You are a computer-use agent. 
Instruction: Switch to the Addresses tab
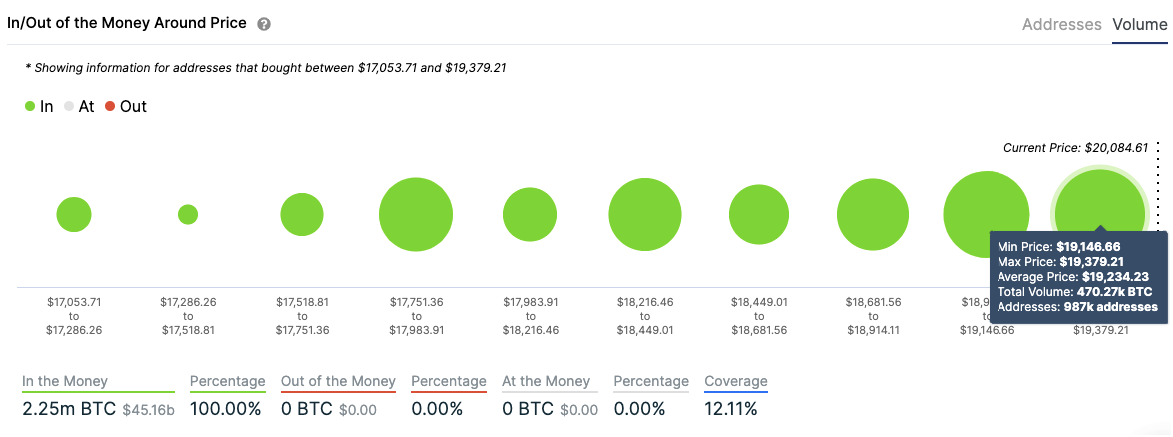[1061, 25]
